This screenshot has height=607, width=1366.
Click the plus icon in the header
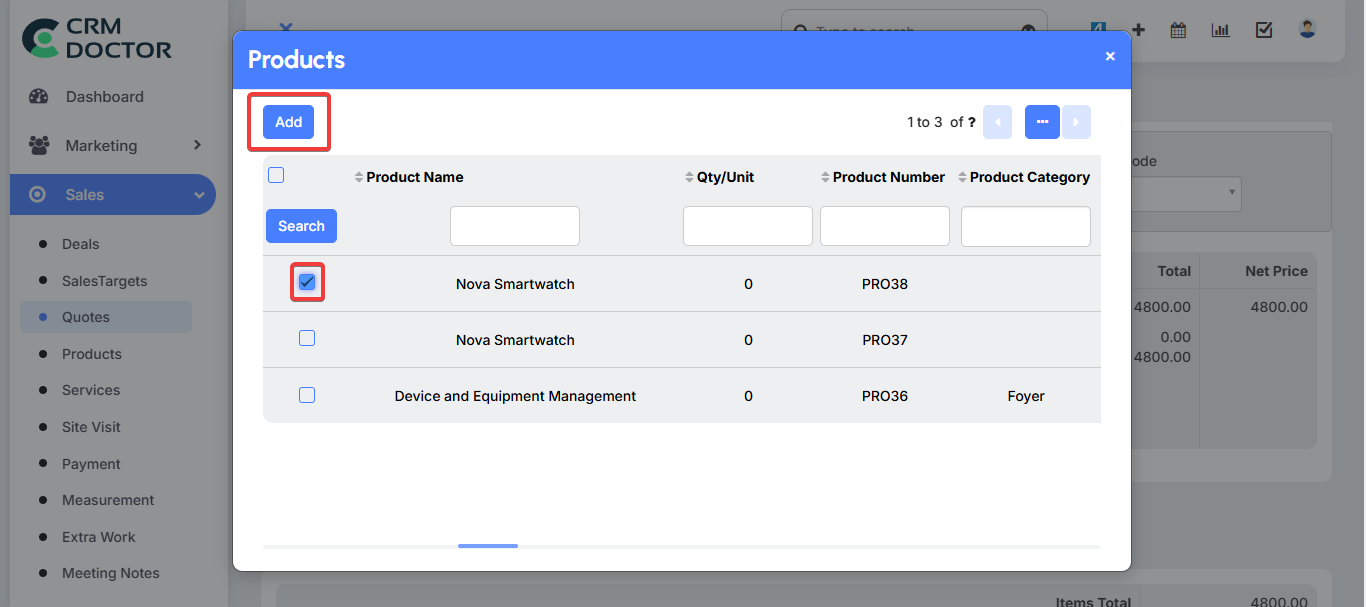1139,30
